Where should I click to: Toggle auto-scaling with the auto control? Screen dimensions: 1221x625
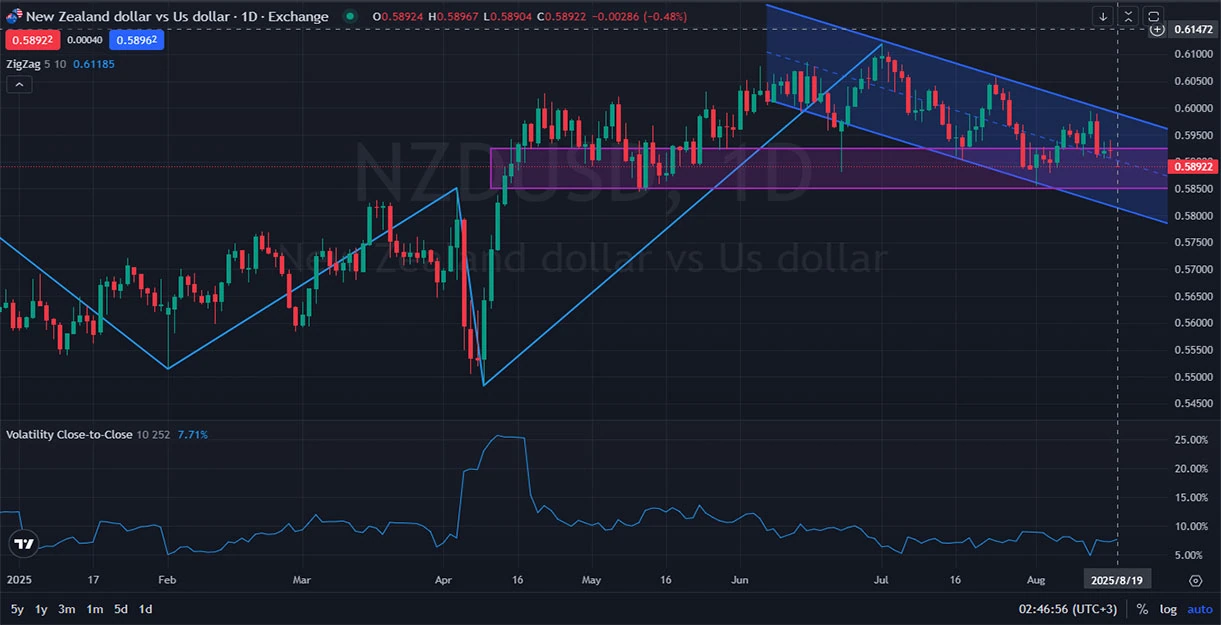[1199, 608]
